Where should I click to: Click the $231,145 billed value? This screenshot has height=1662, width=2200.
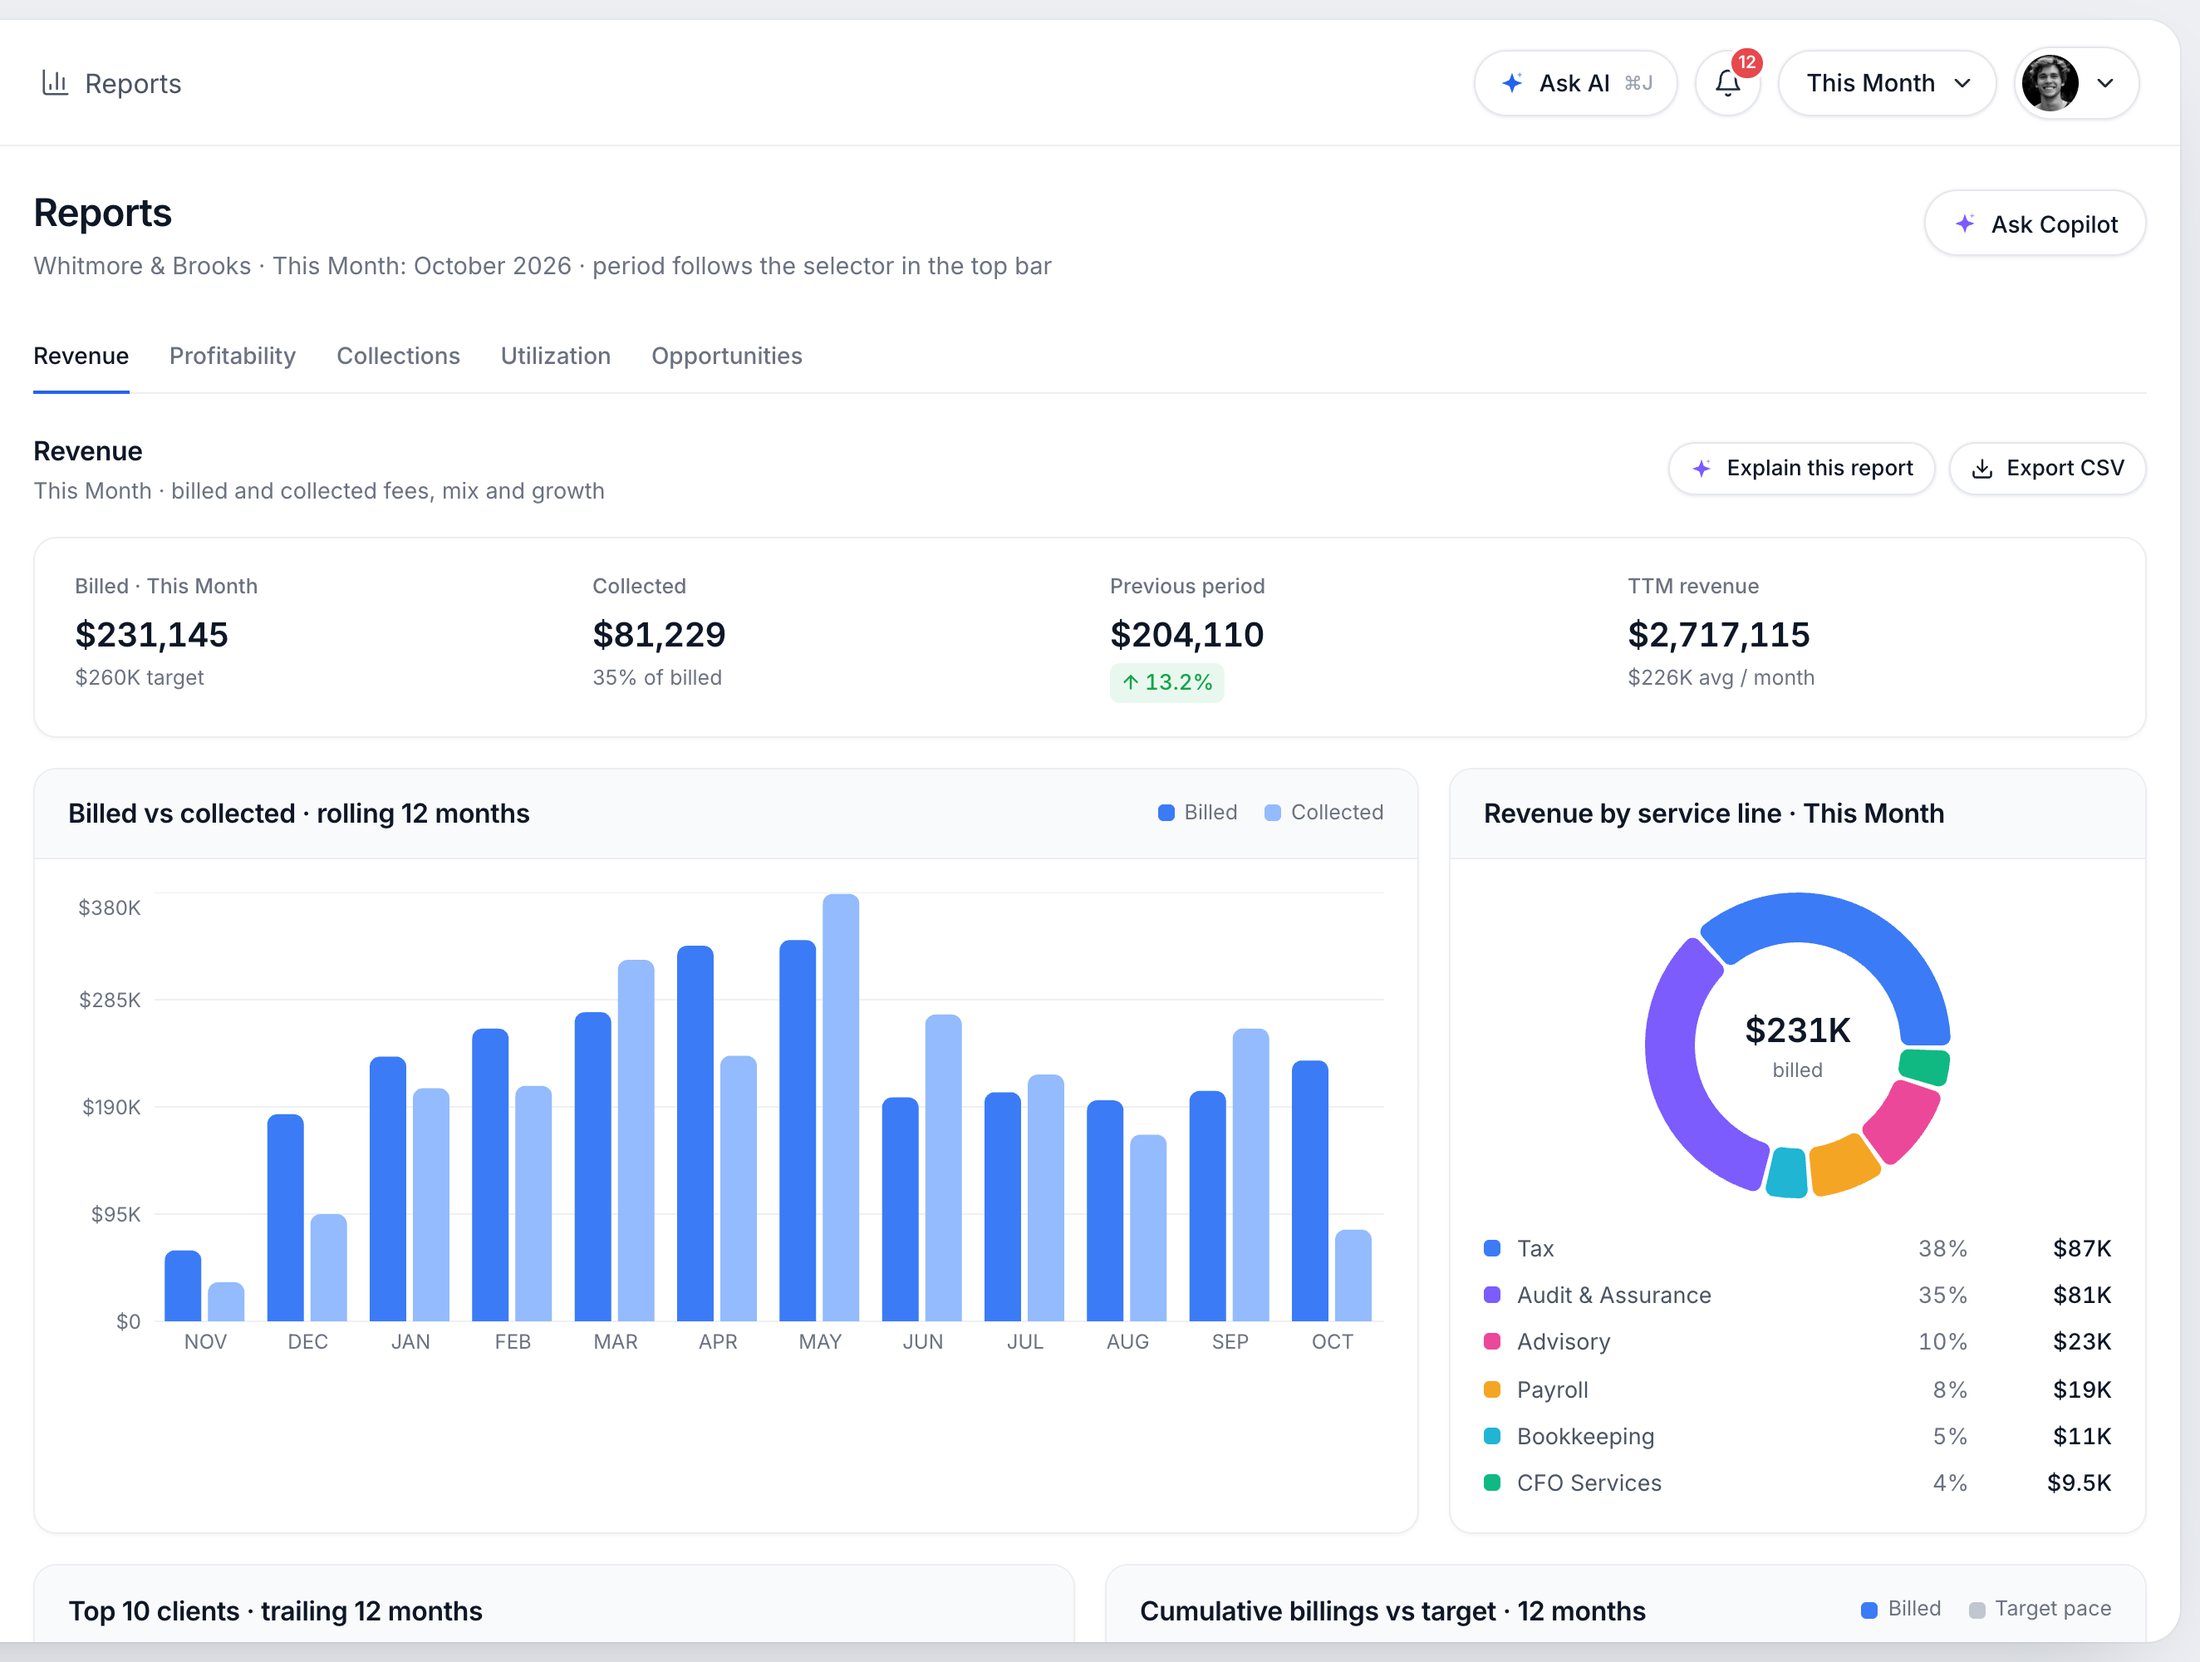pos(152,634)
